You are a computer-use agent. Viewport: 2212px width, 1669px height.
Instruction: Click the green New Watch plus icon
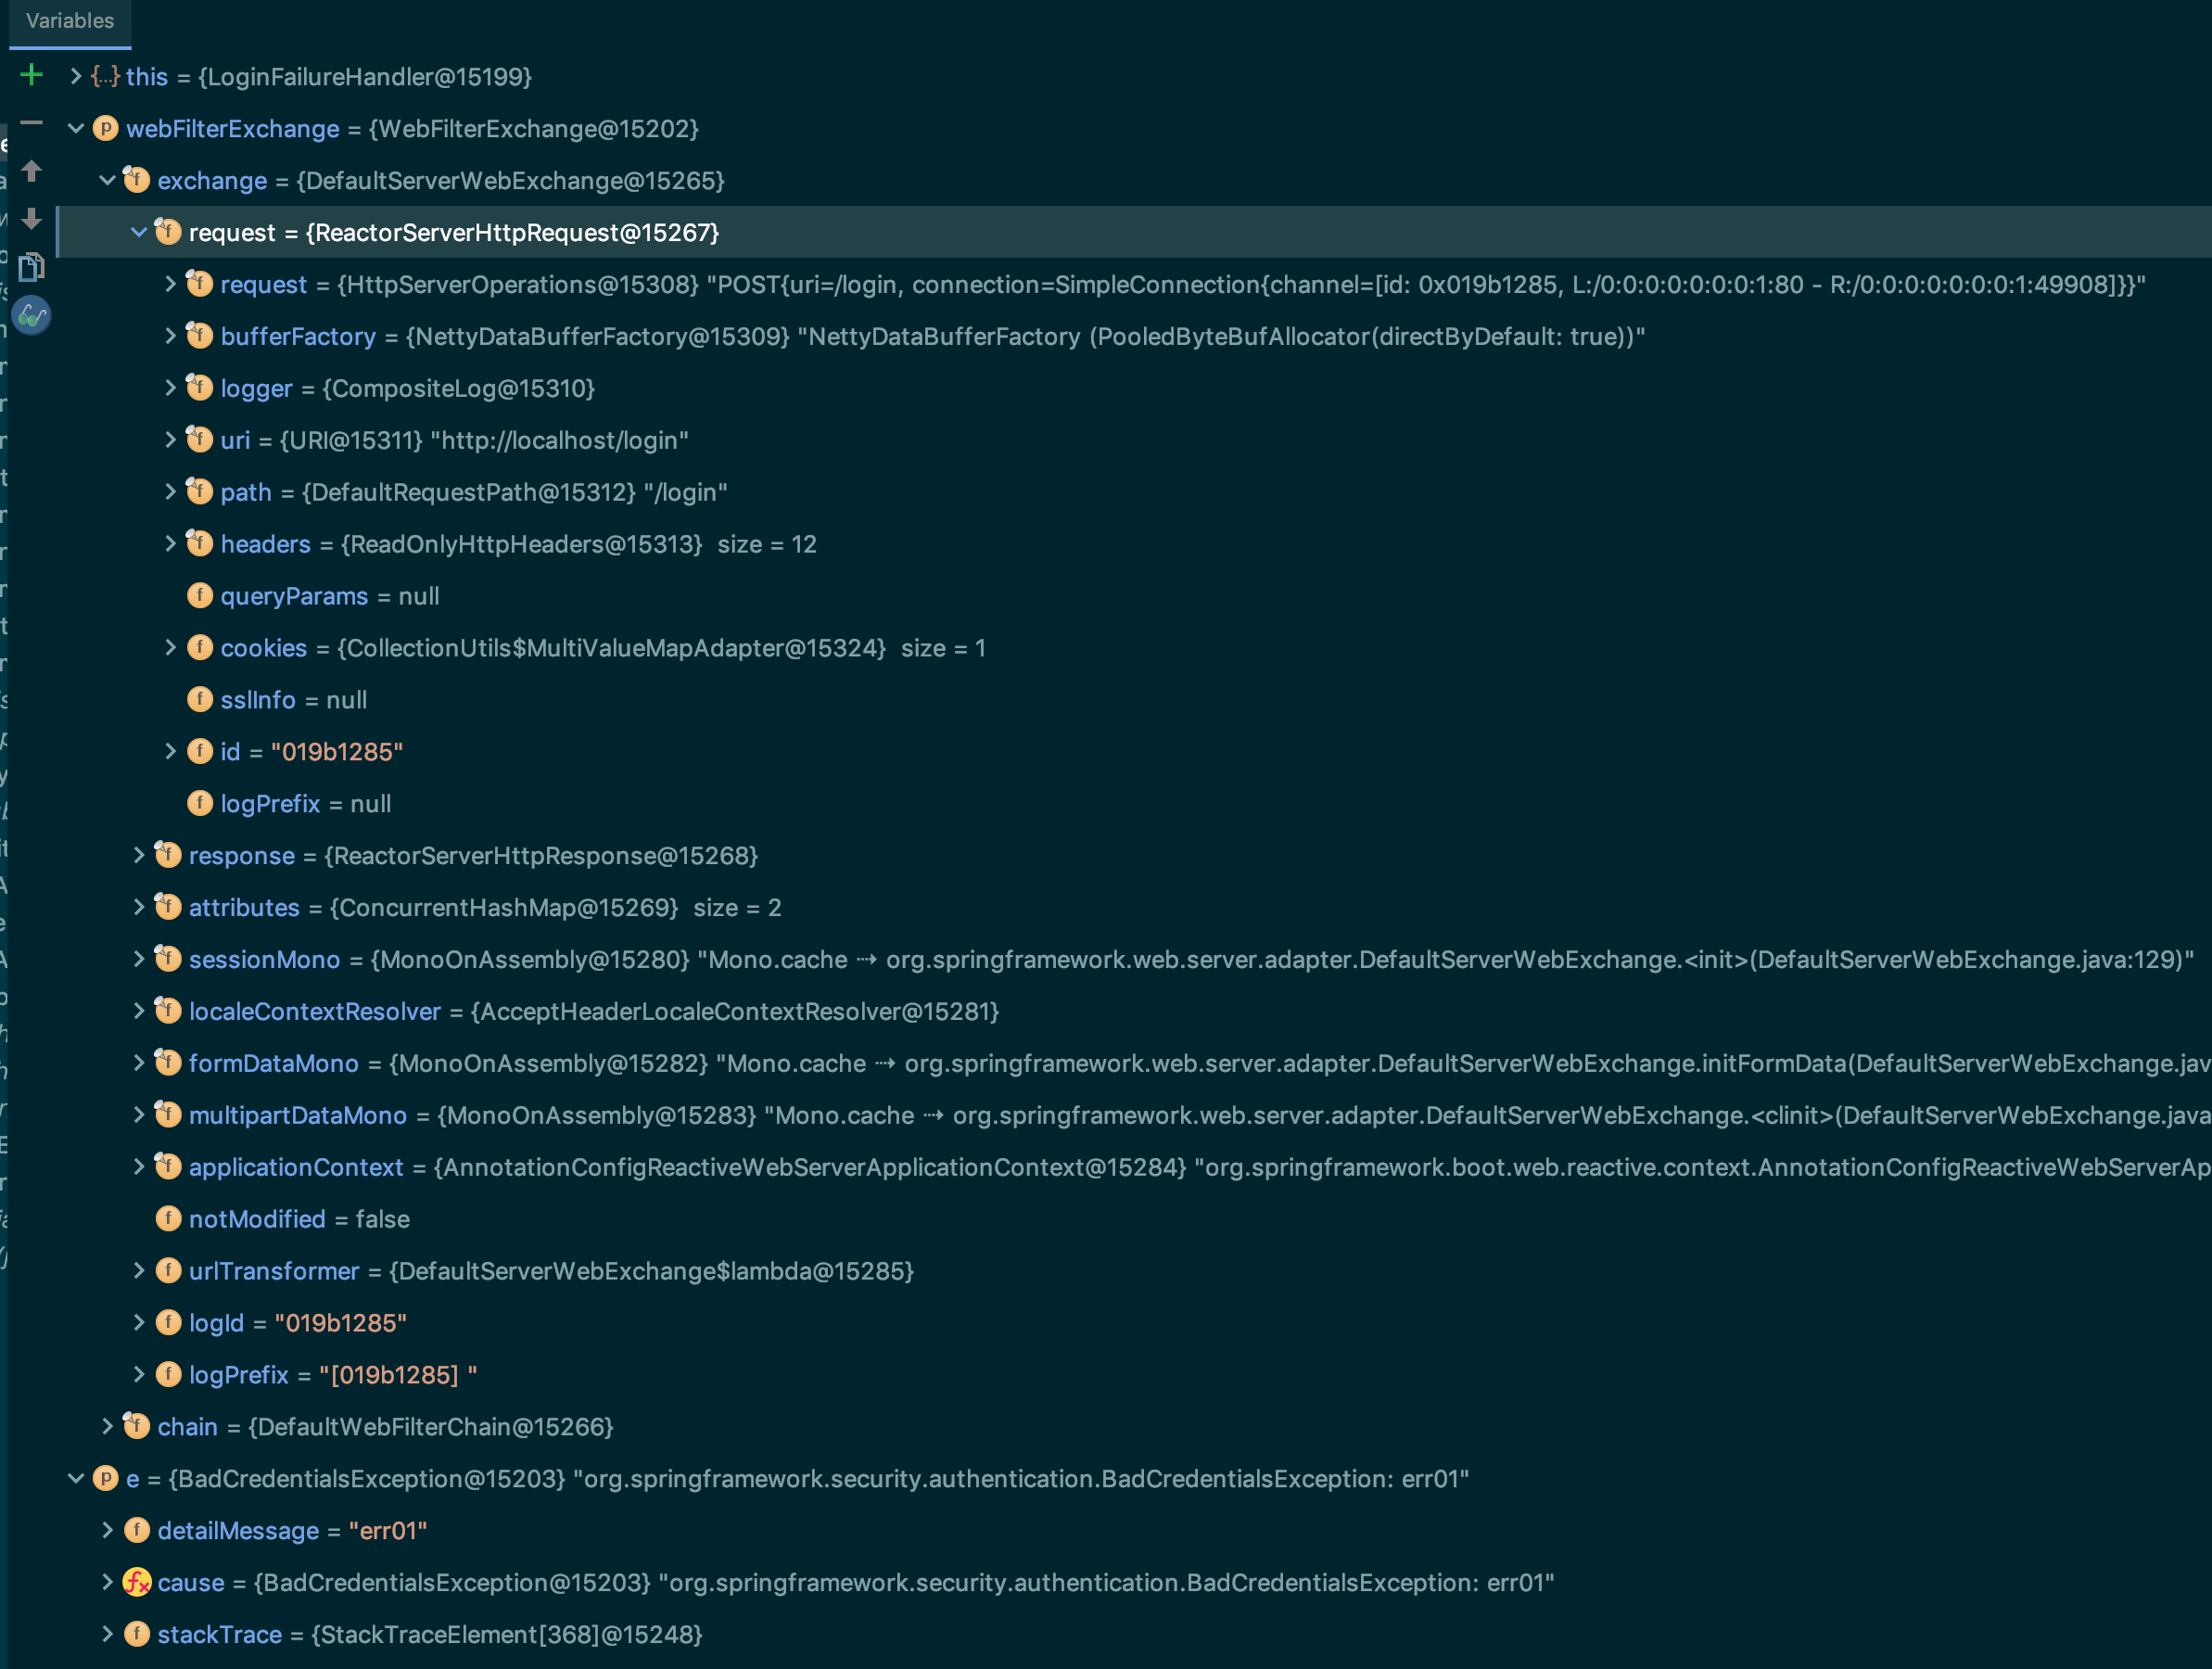point(31,75)
